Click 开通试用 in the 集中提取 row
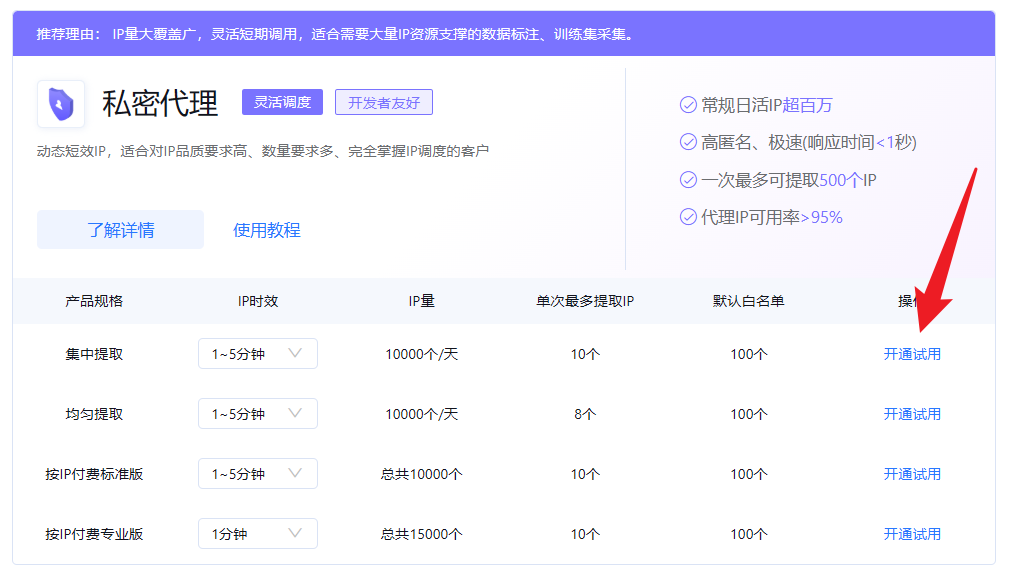The height and width of the screenshot is (576, 1010). pyautogui.click(x=913, y=353)
